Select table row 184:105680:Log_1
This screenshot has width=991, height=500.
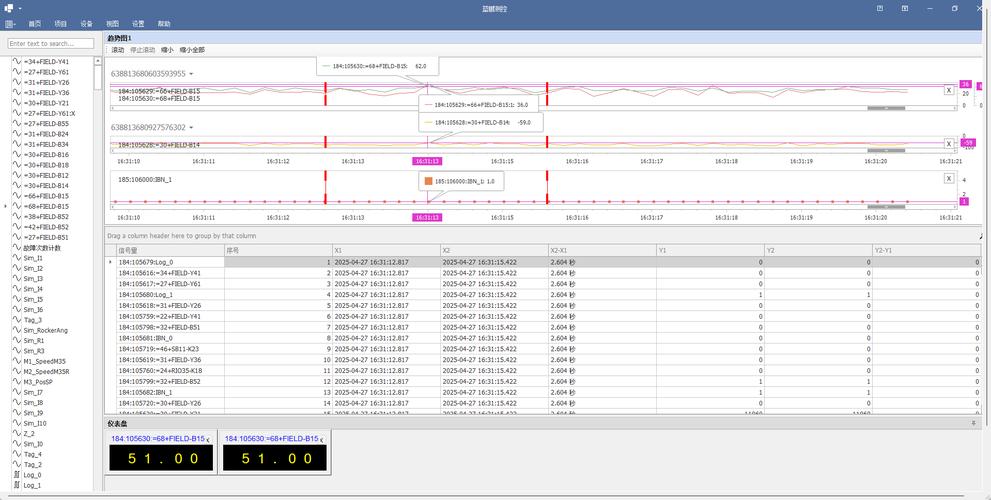549,295
